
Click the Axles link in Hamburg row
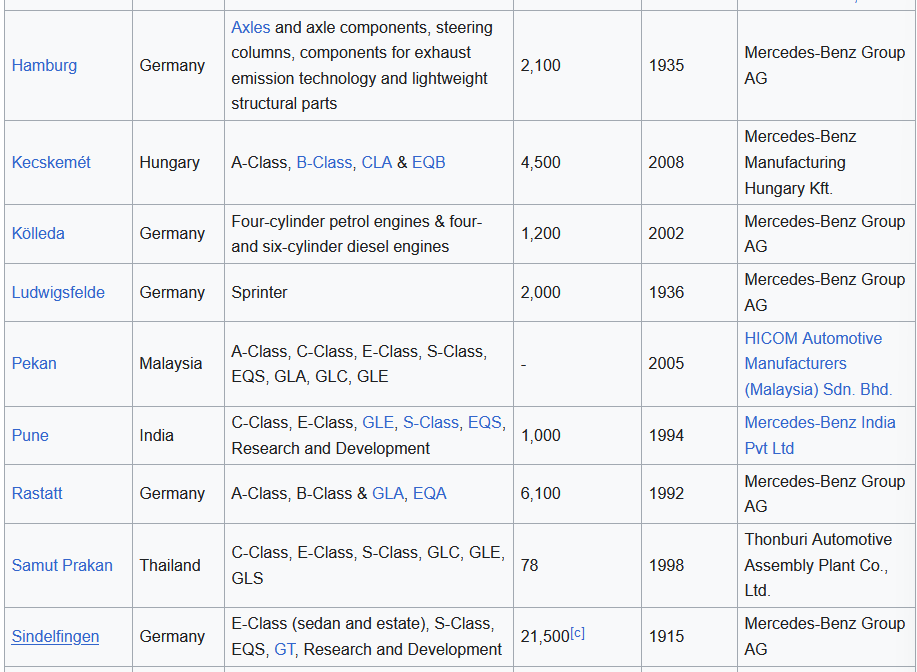click(x=250, y=27)
